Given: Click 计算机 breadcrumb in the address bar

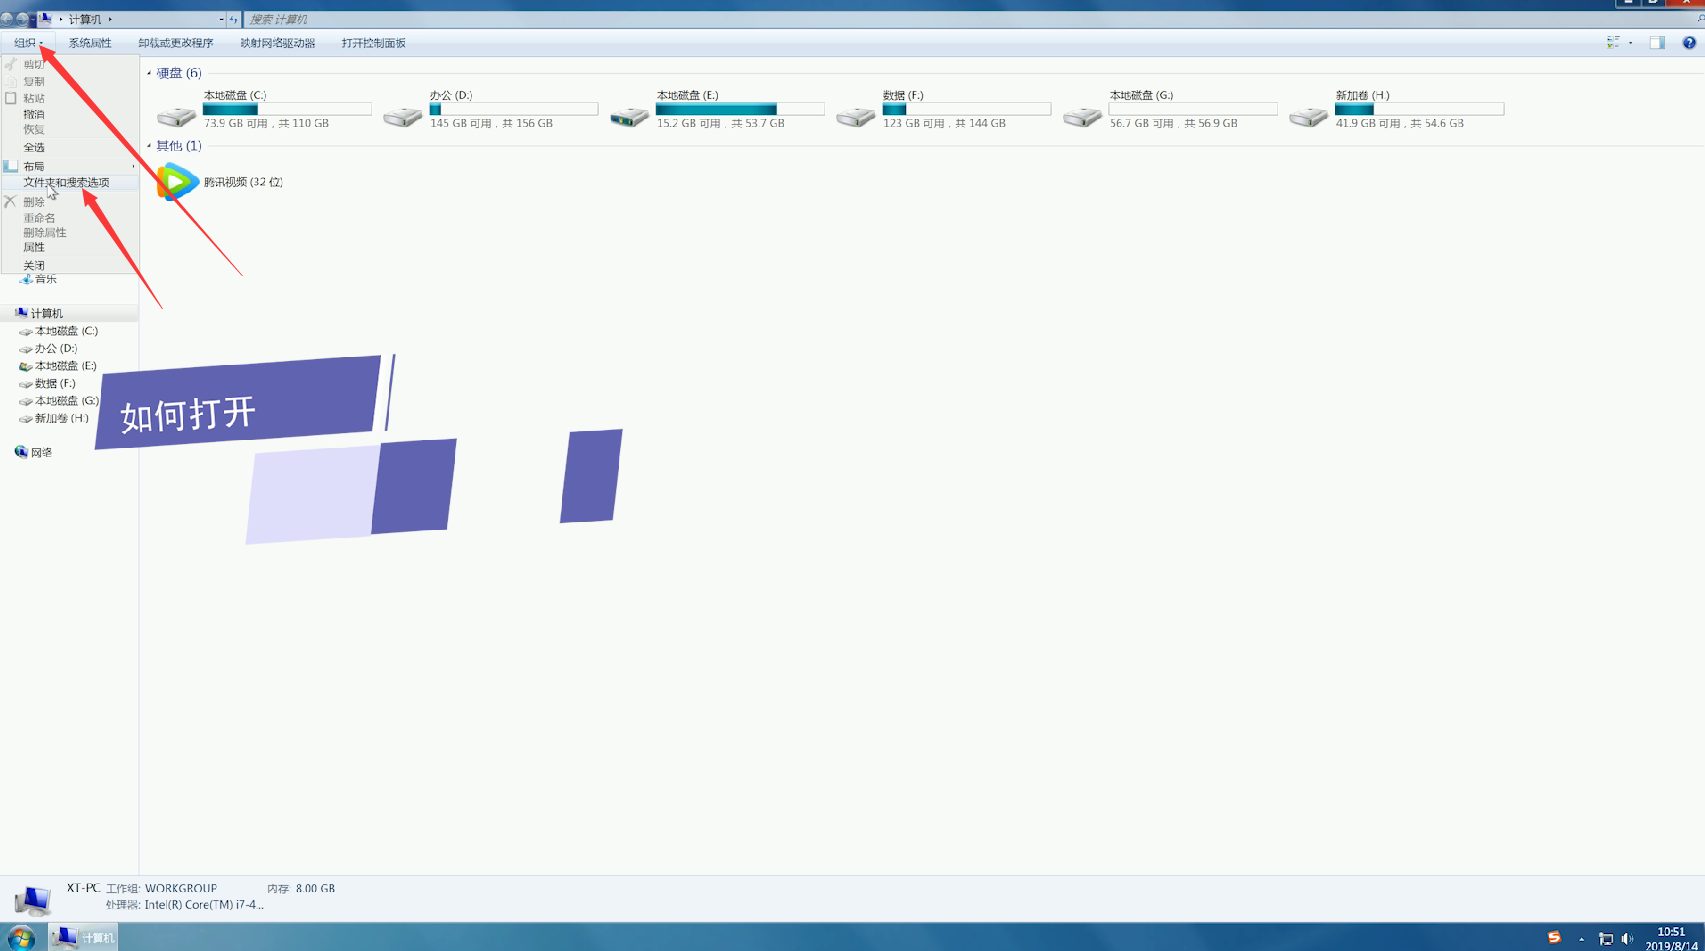Looking at the screenshot, I should (x=85, y=19).
